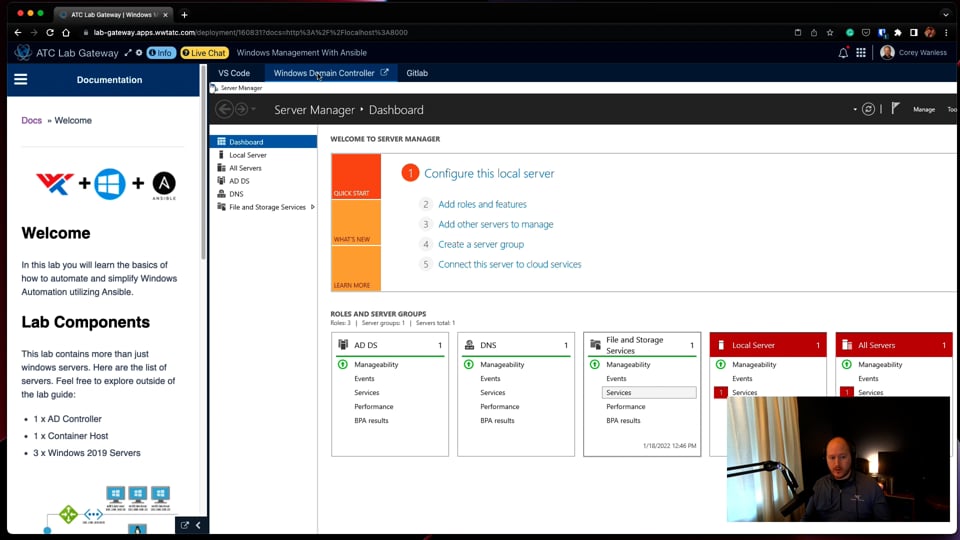
Task: Open a new browser tab
Action: click(x=184, y=14)
